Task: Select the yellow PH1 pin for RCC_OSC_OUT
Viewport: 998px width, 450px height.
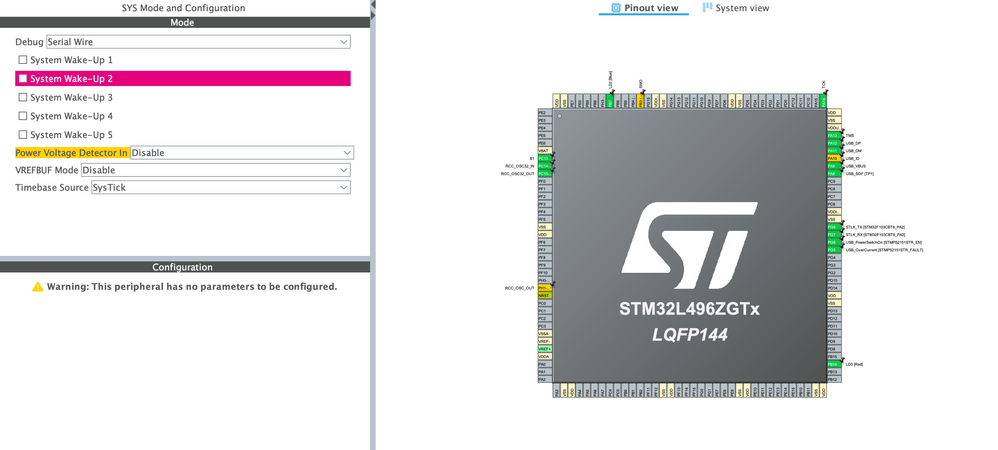Action: point(545,288)
